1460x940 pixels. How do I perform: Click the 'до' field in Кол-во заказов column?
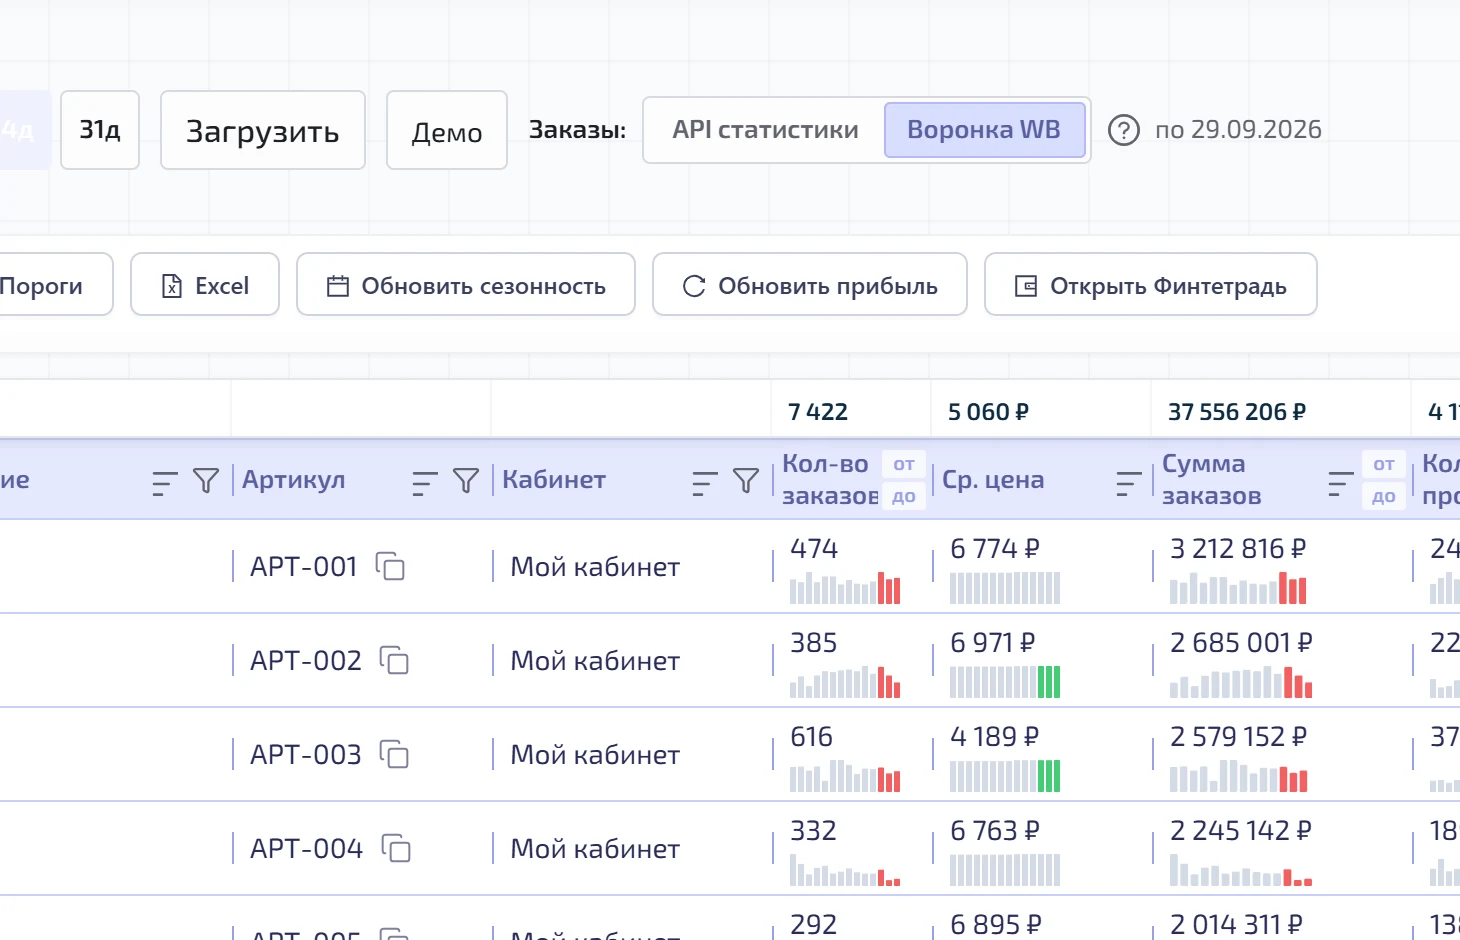pyautogui.click(x=904, y=496)
